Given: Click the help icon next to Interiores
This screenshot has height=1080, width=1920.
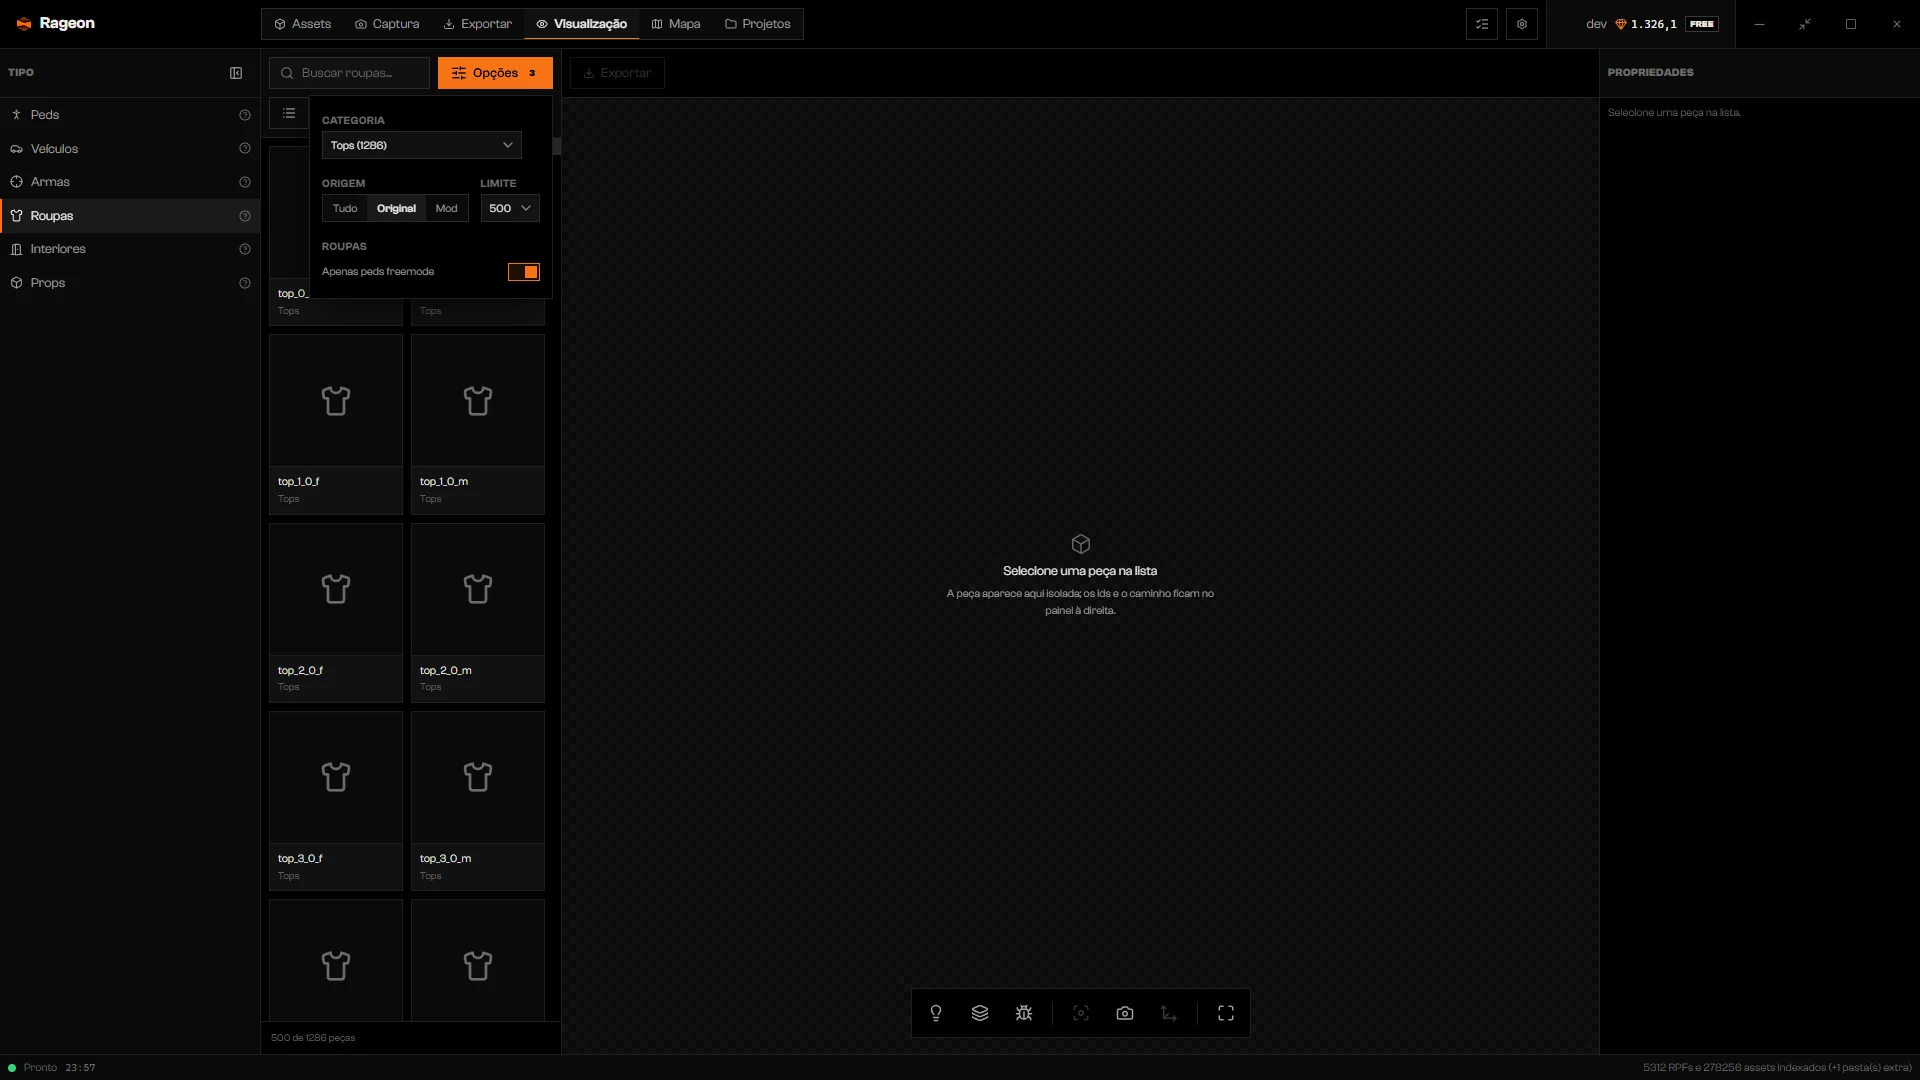Looking at the screenshot, I should click(x=245, y=249).
